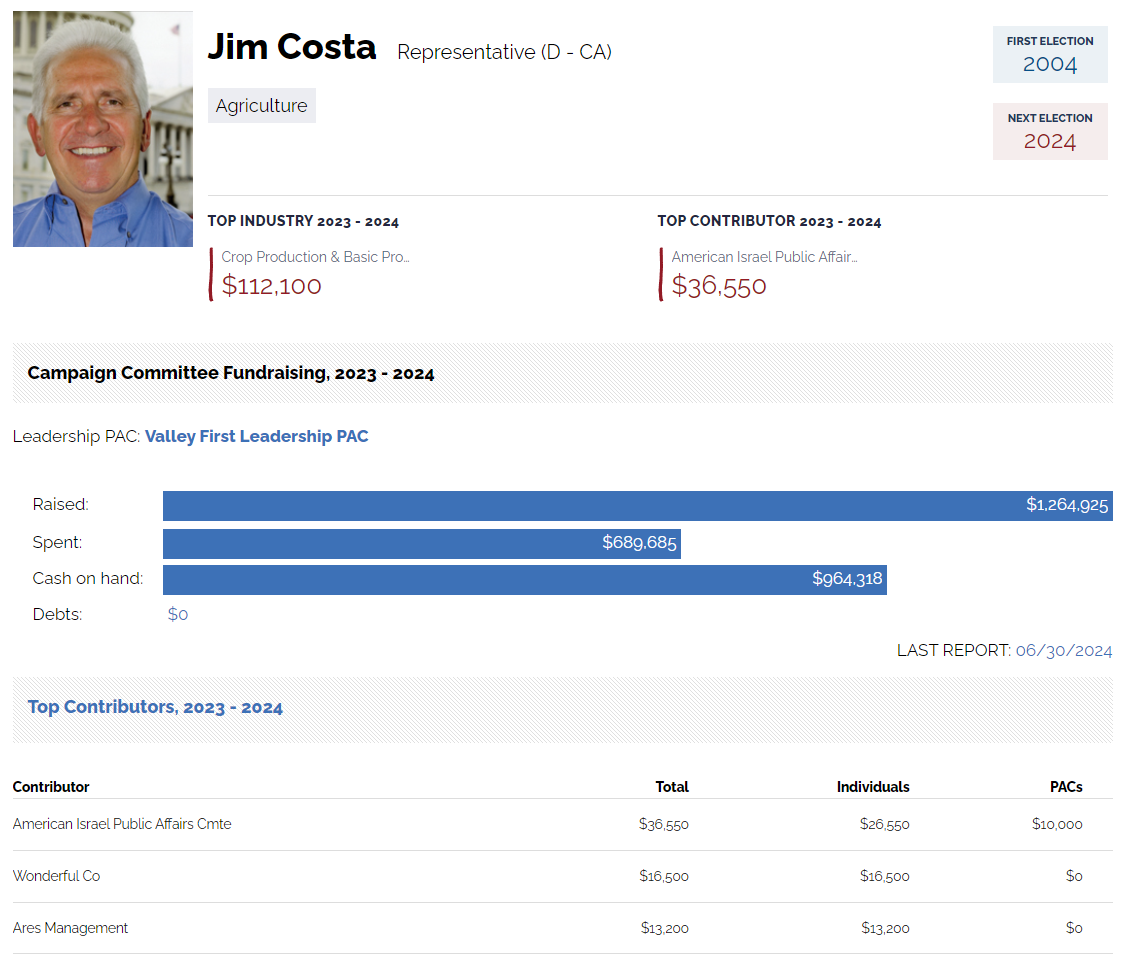This screenshot has height=960, width=1142.
Task: Sort by the Individuals column header
Action: point(872,787)
